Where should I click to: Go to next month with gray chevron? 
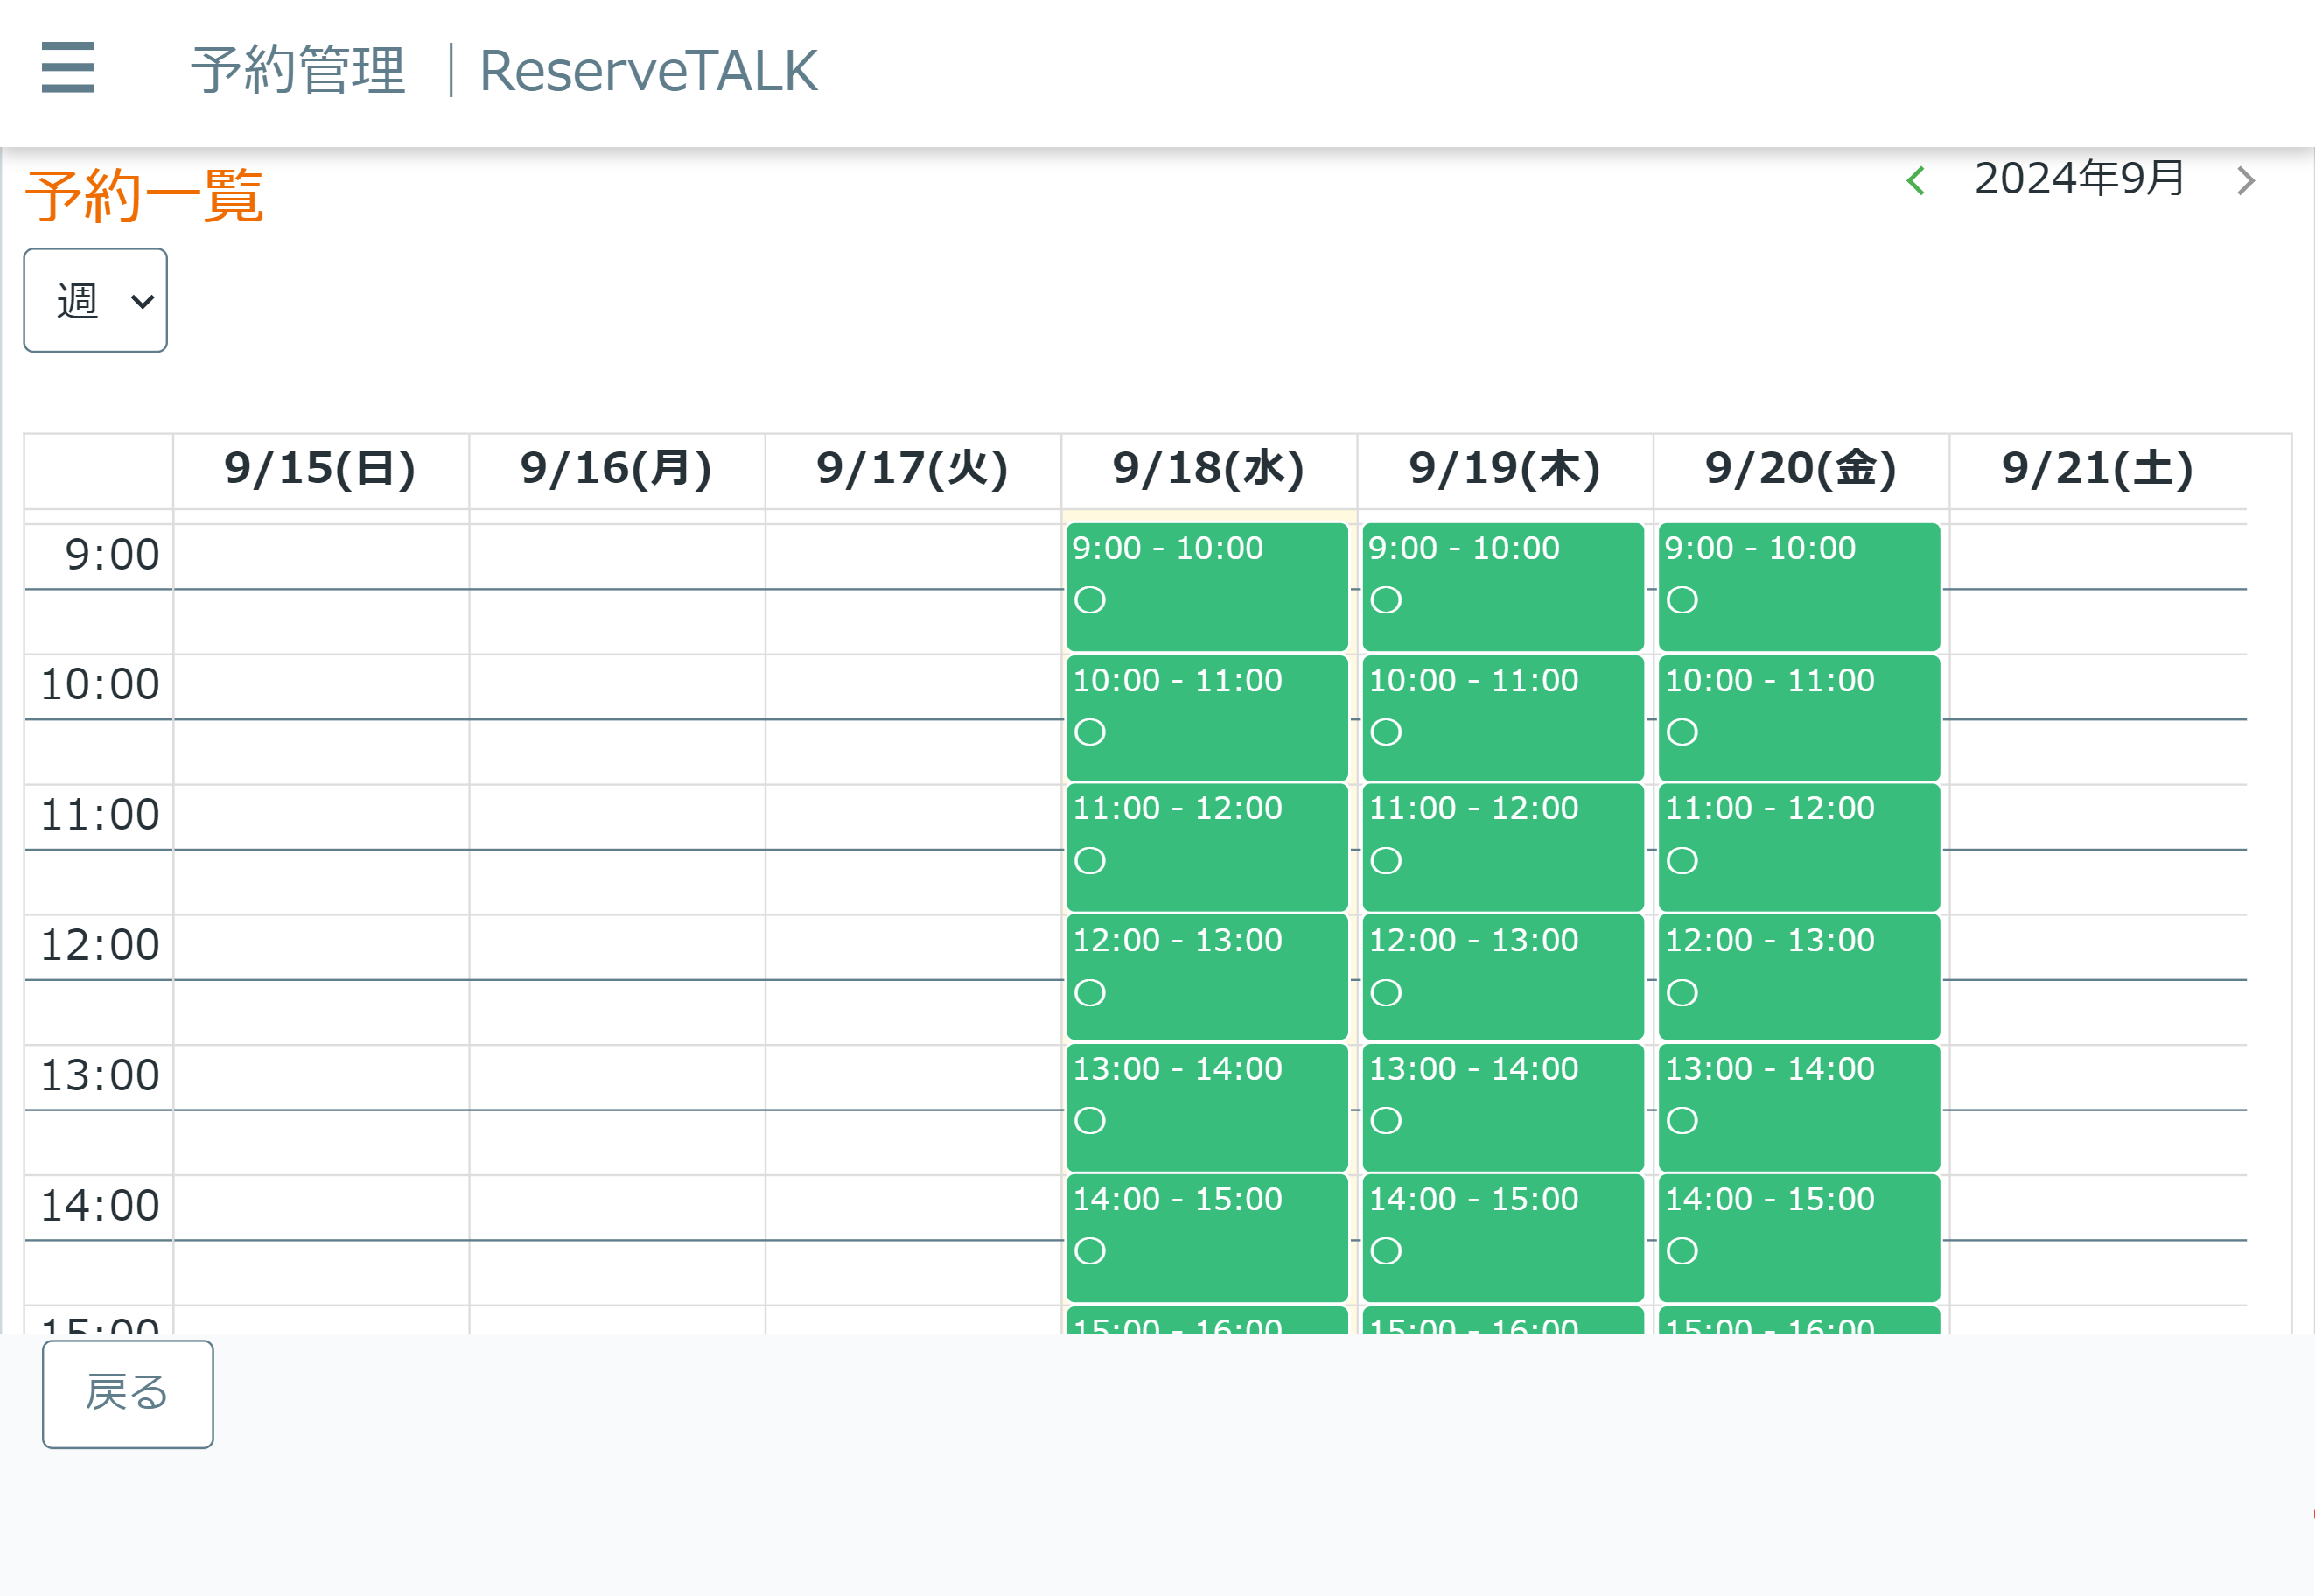(2246, 181)
